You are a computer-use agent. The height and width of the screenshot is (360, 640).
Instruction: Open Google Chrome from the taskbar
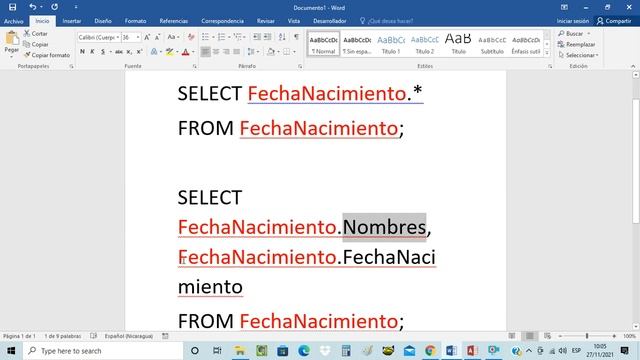pyautogui.click(x=430, y=351)
